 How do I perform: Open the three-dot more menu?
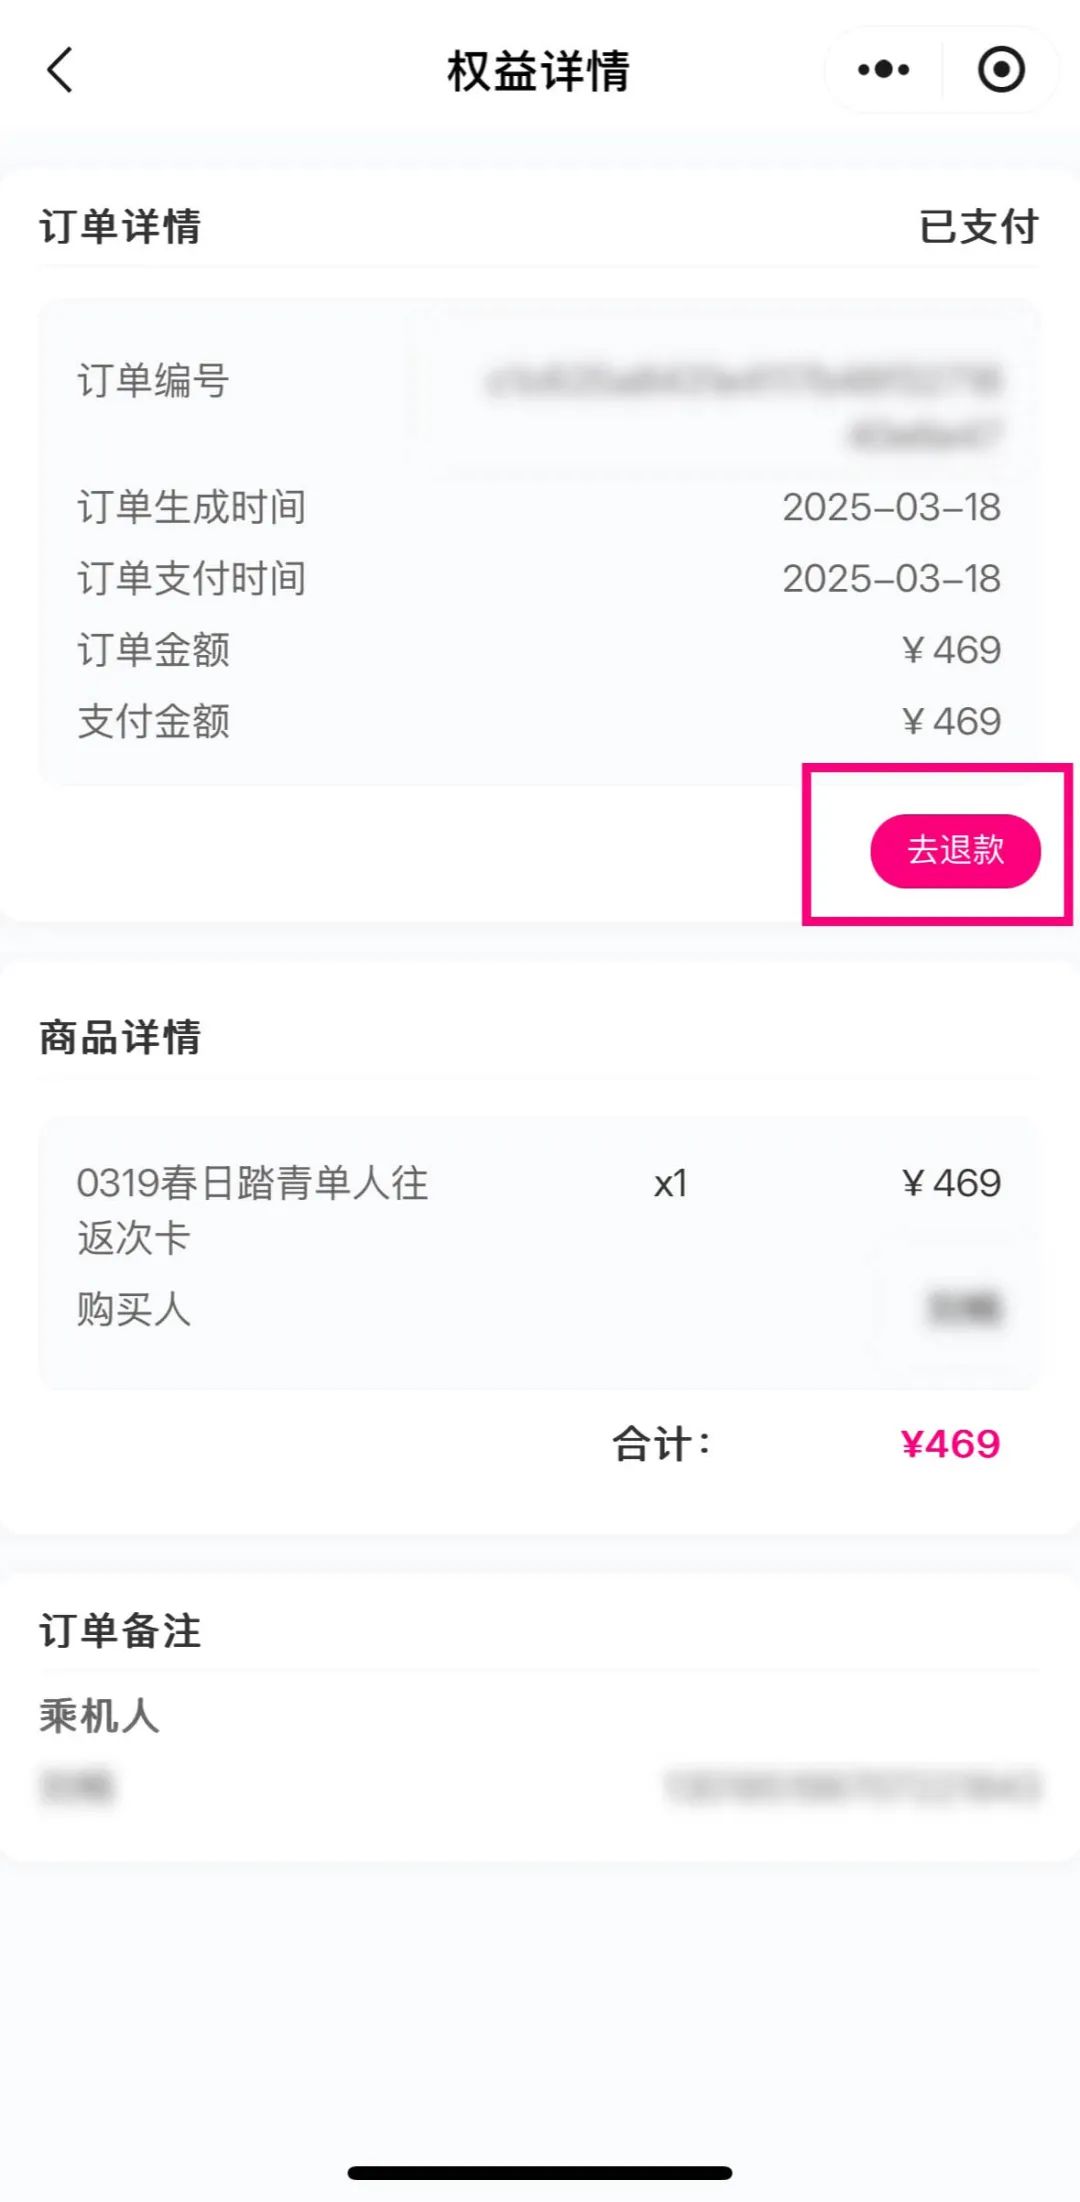[884, 70]
